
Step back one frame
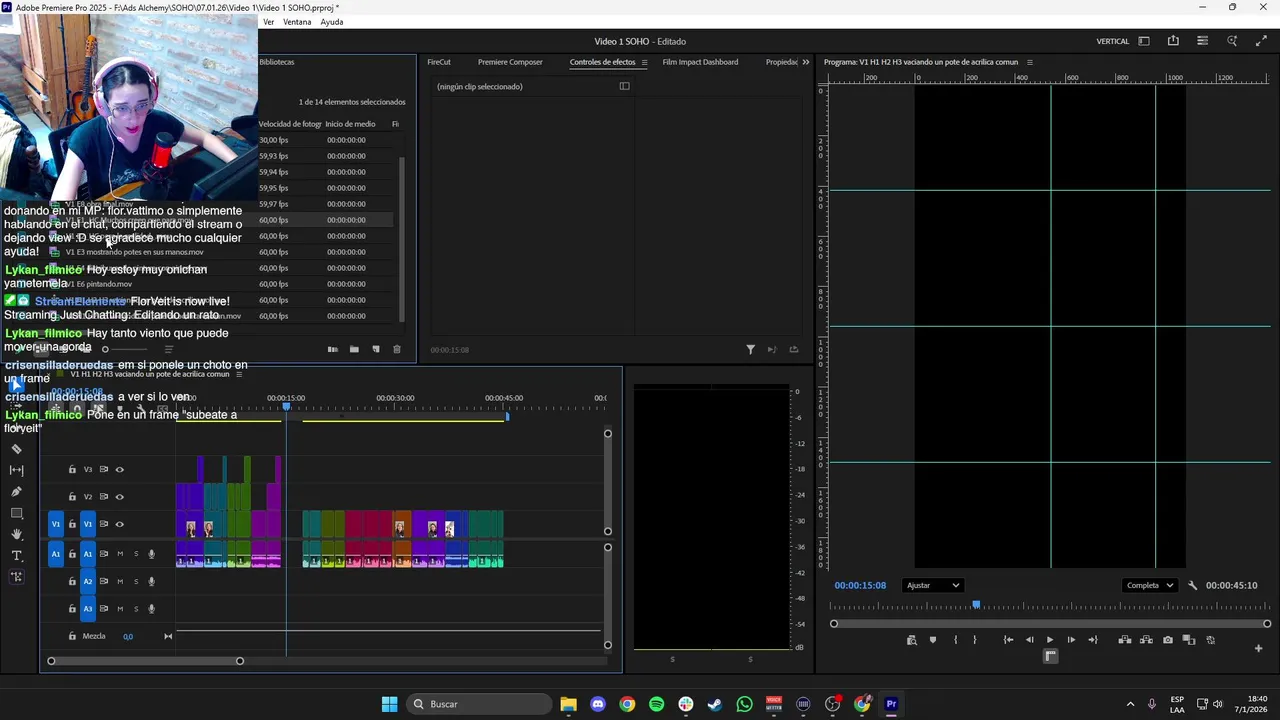click(1029, 640)
